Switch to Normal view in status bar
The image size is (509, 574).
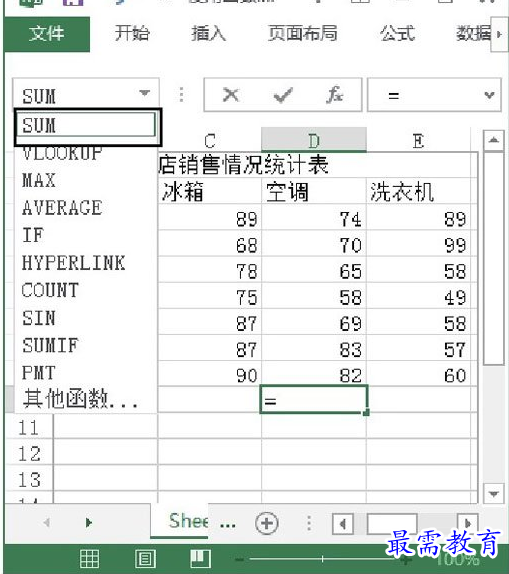pyautogui.click(x=89, y=559)
